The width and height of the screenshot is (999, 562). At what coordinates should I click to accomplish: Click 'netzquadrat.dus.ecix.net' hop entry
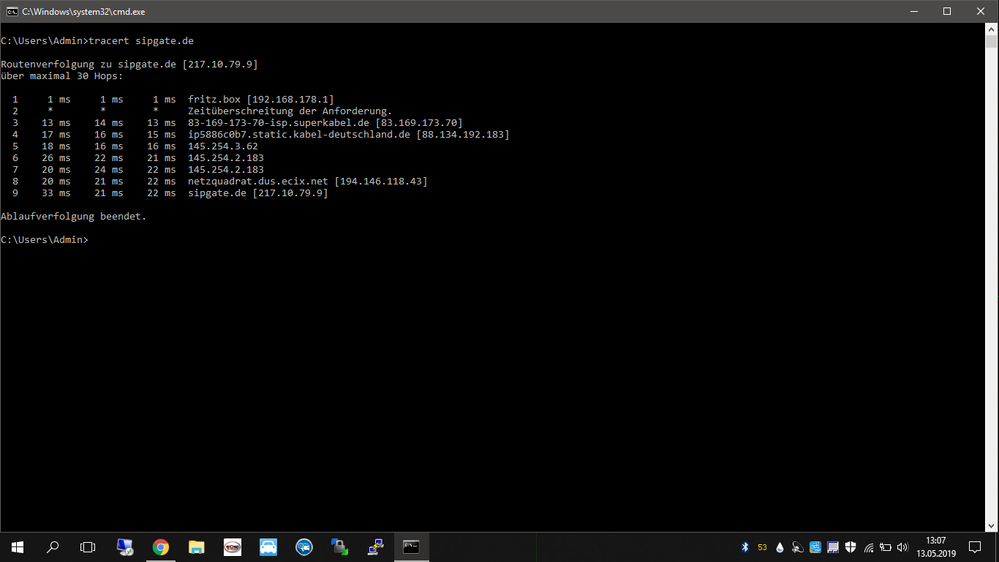(x=258, y=182)
